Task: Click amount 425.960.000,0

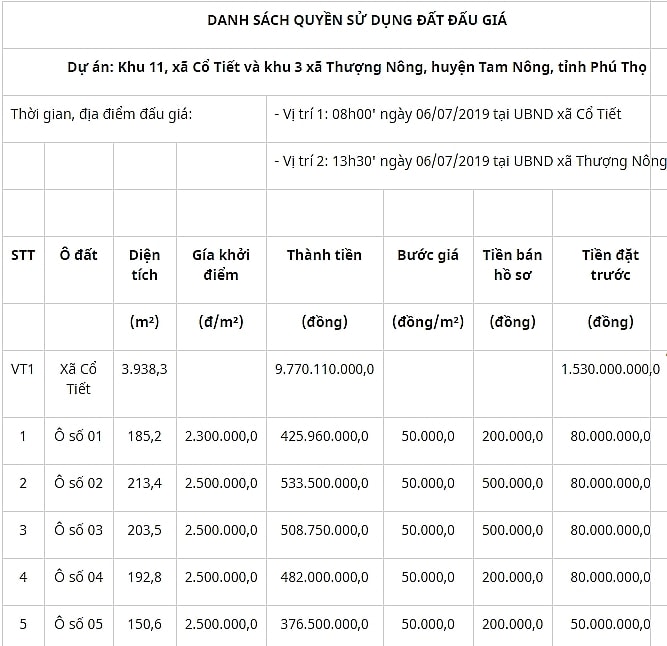Action: (x=325, y=436)
